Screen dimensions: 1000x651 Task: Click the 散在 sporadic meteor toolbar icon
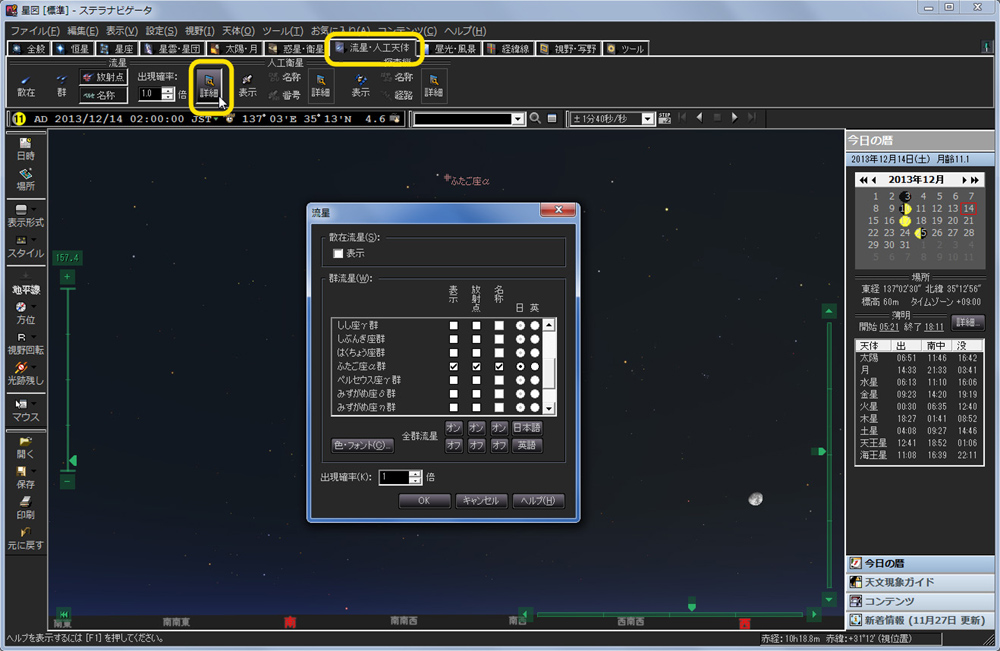26,85
